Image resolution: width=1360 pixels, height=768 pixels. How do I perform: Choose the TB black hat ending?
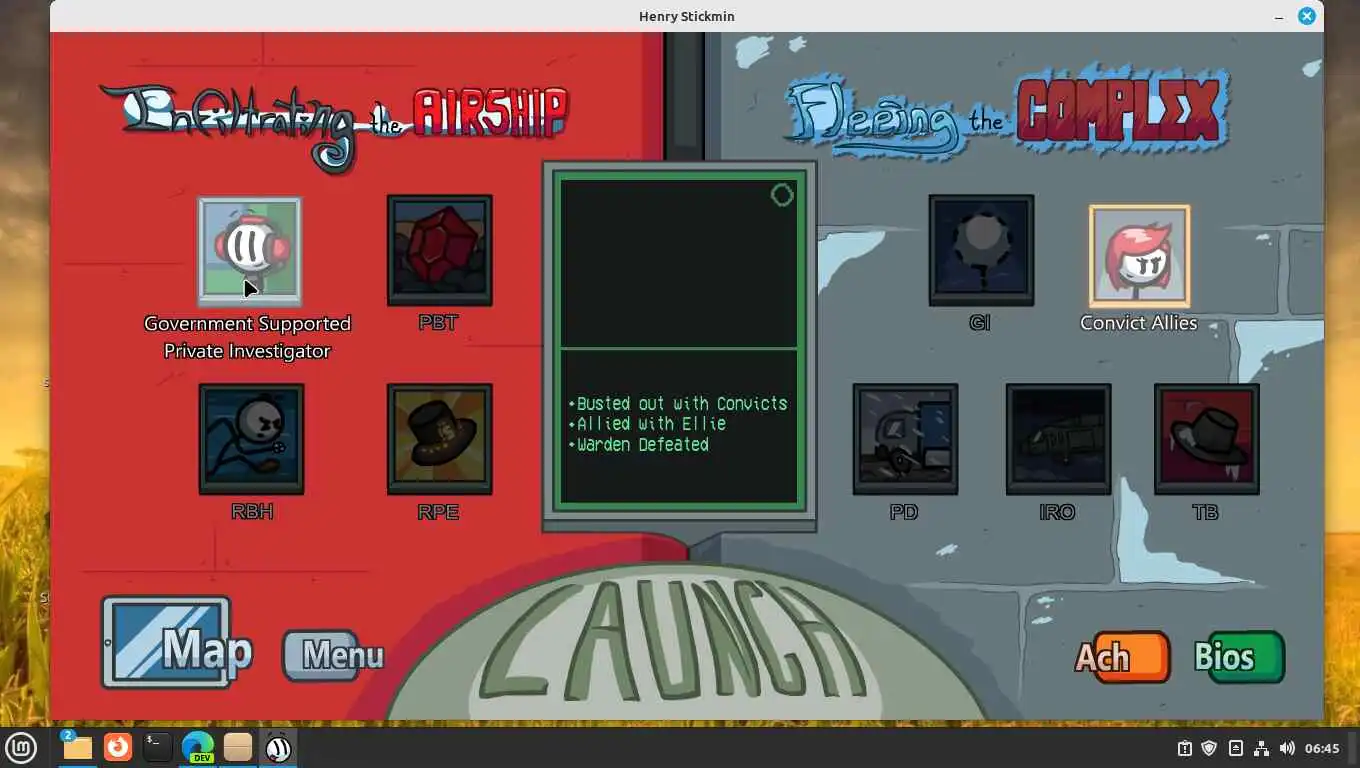click(1206, 439)
